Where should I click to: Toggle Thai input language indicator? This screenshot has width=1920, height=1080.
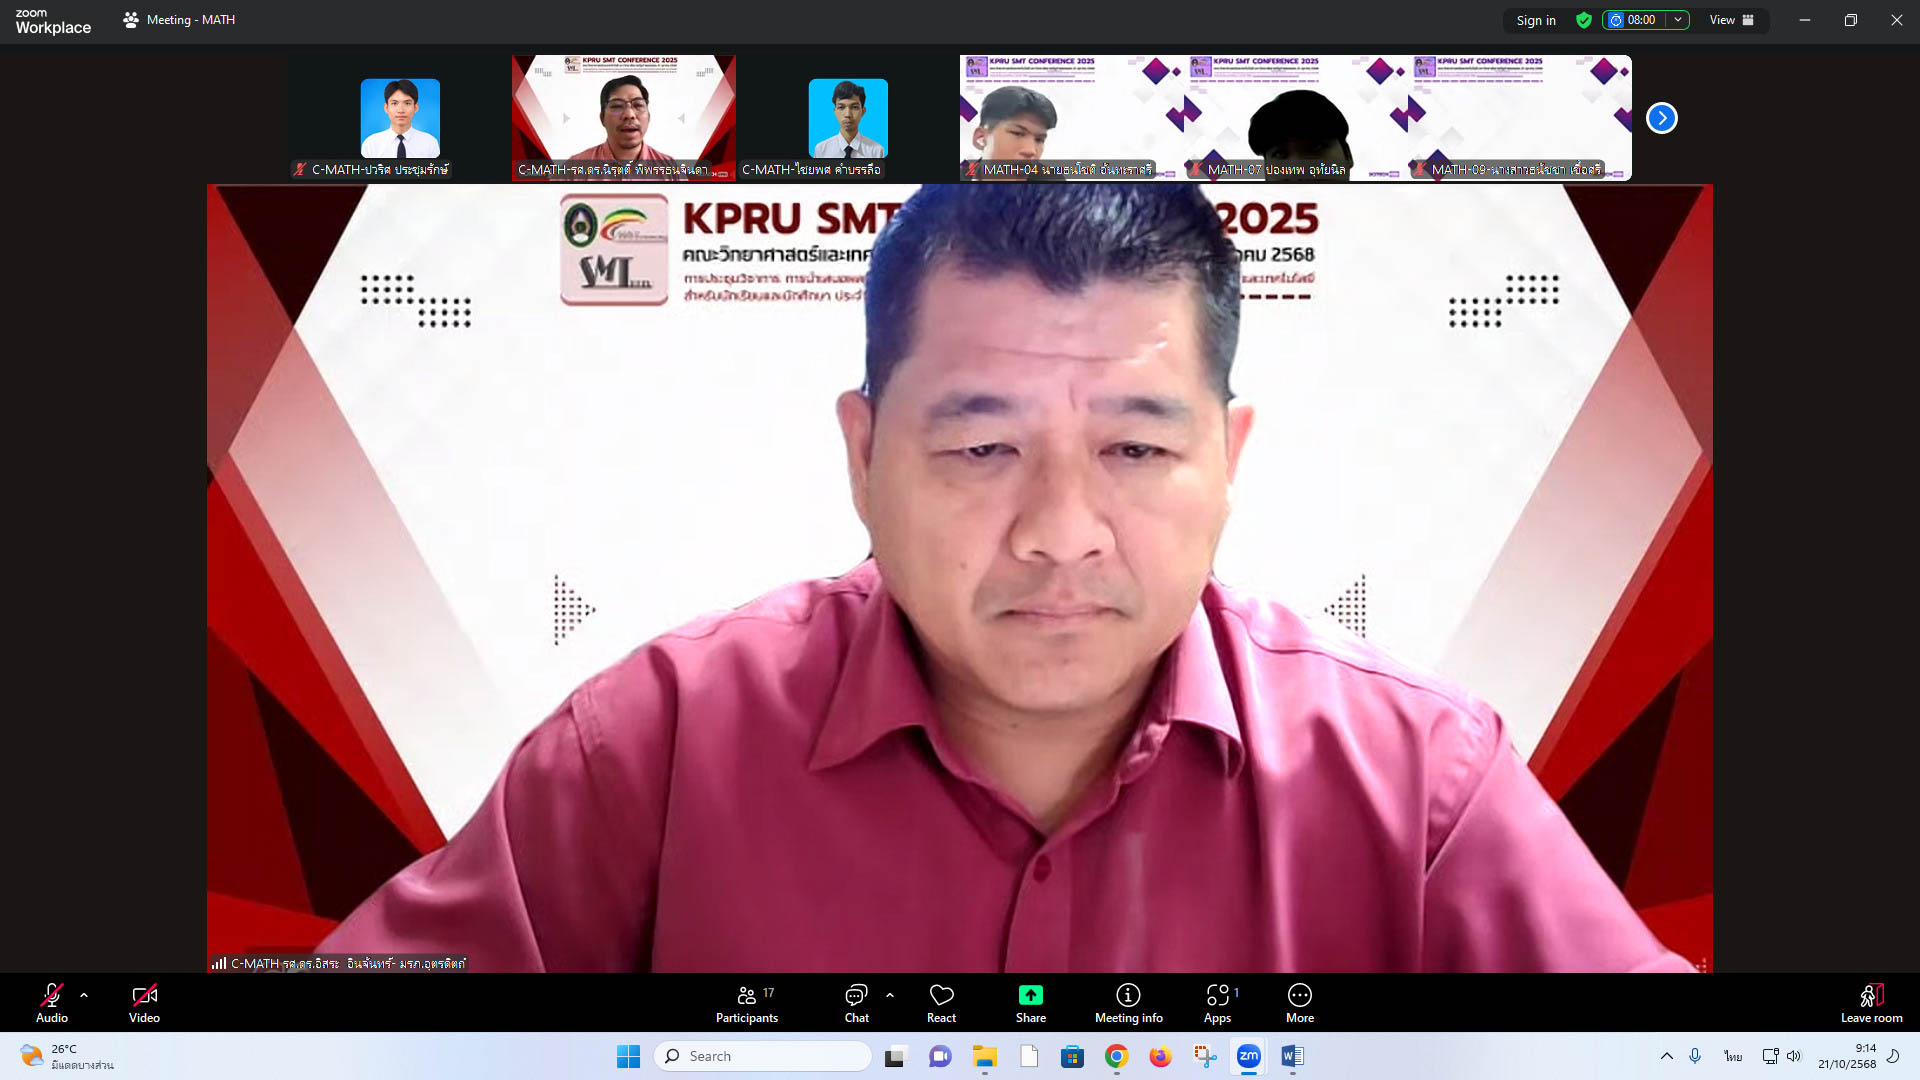1733,1056
